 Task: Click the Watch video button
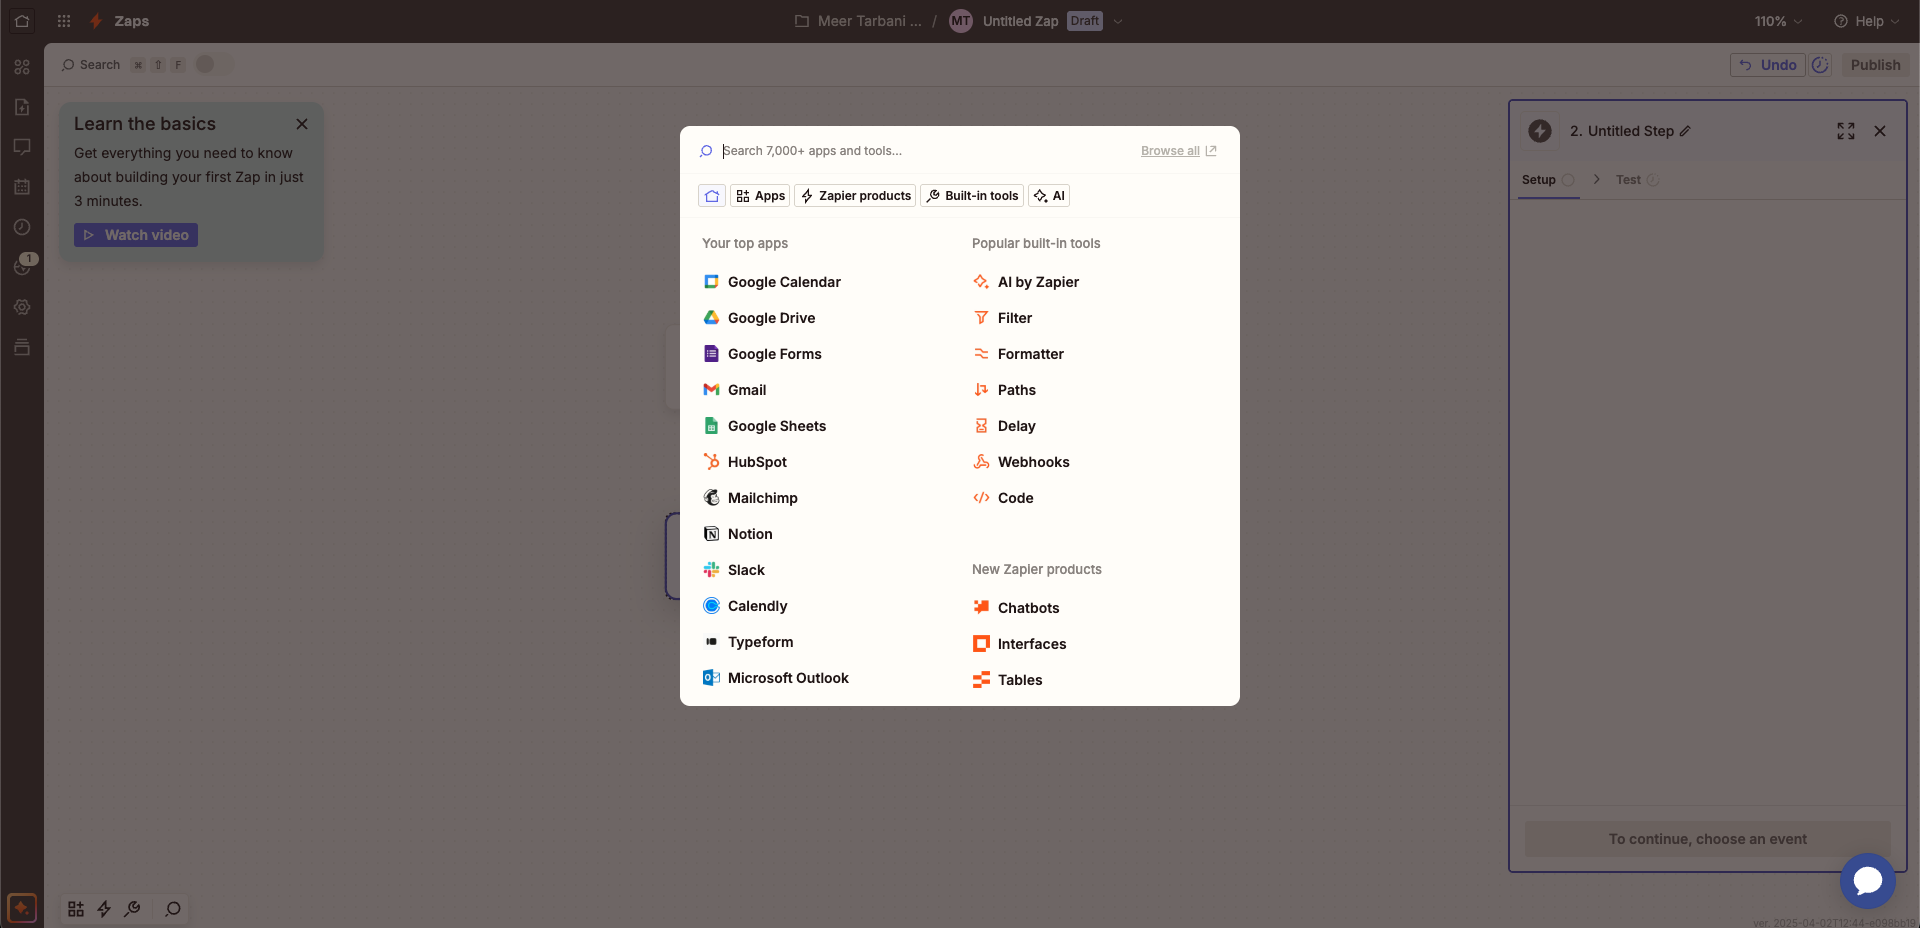tap(136, 235)
